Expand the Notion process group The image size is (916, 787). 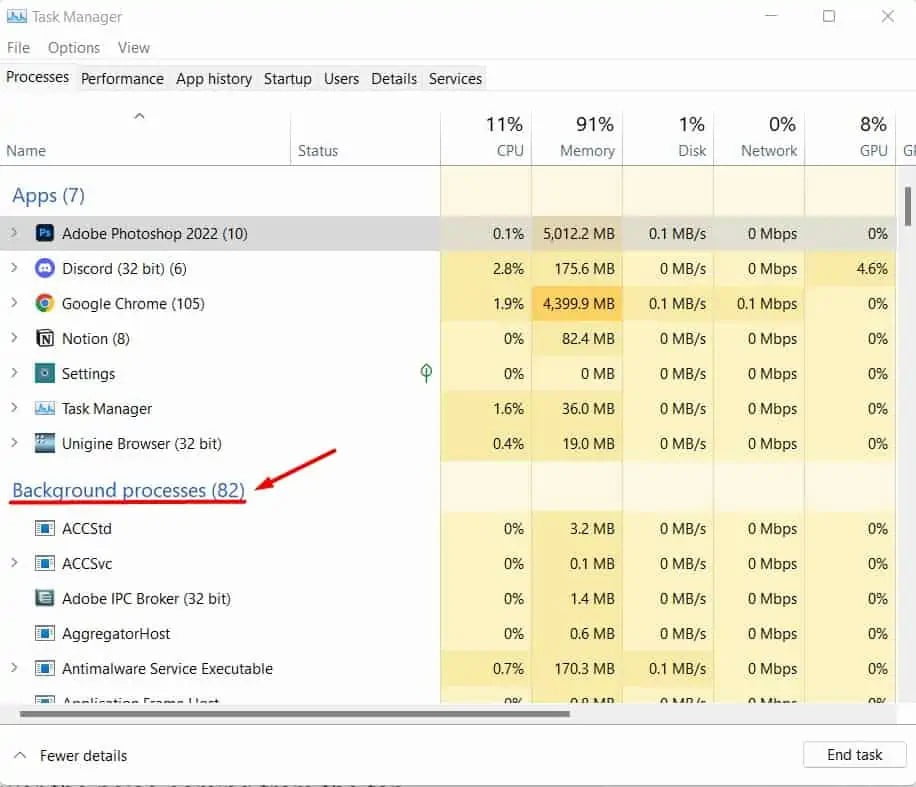tap(14, 338)
